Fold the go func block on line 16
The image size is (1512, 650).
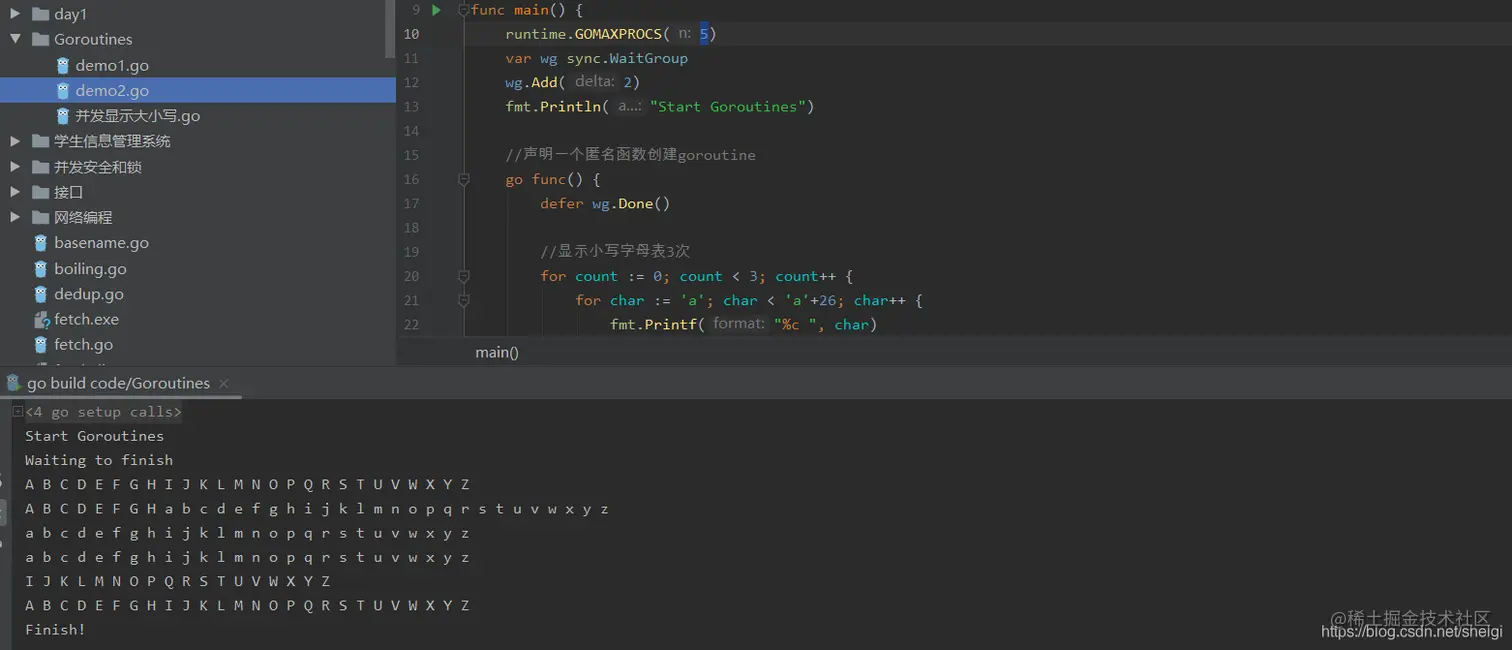tap(463, 179)
